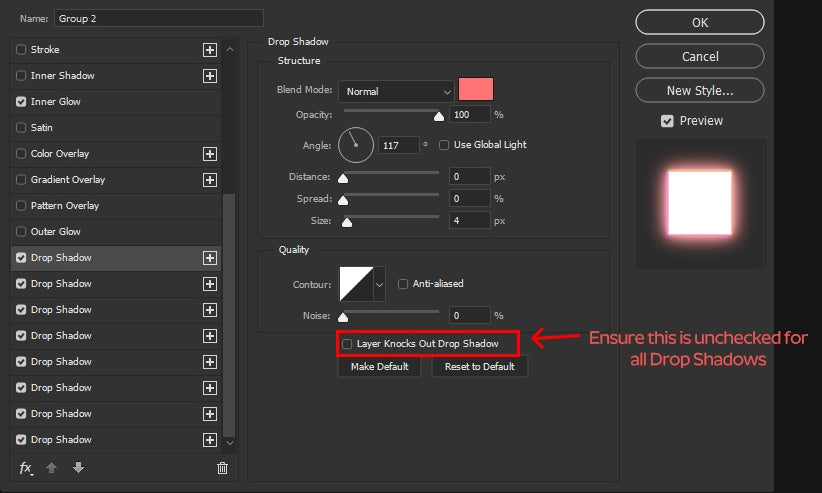Click the effects list vertical scrollbar thumb
The width and height of the screenshot is (822, 493).
[x=229, y=315]
